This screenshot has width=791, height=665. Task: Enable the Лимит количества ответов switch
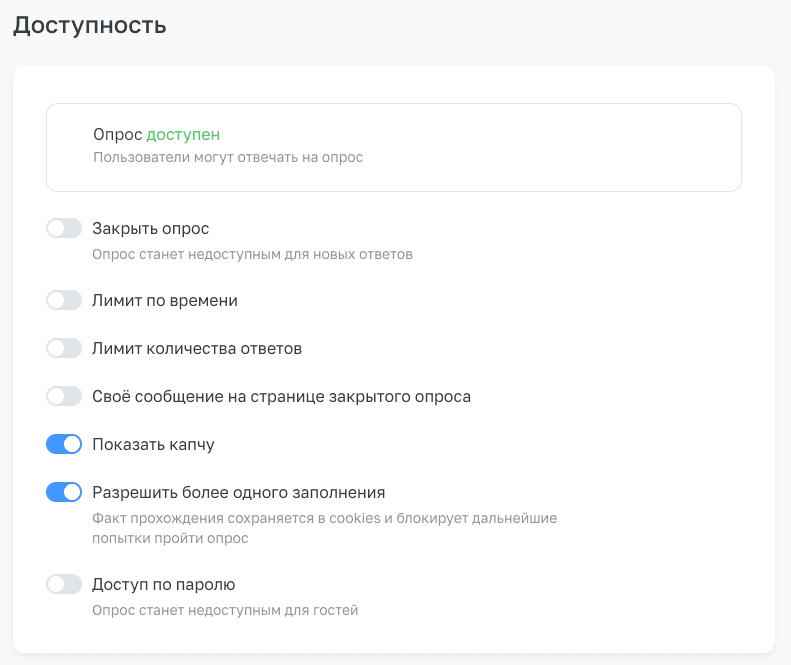coord(64,348)
